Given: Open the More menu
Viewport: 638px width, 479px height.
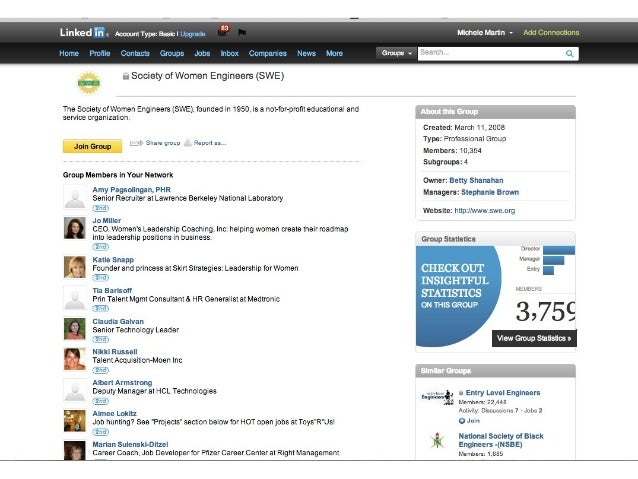Looking at the screenshot, I should coord(334,53).
